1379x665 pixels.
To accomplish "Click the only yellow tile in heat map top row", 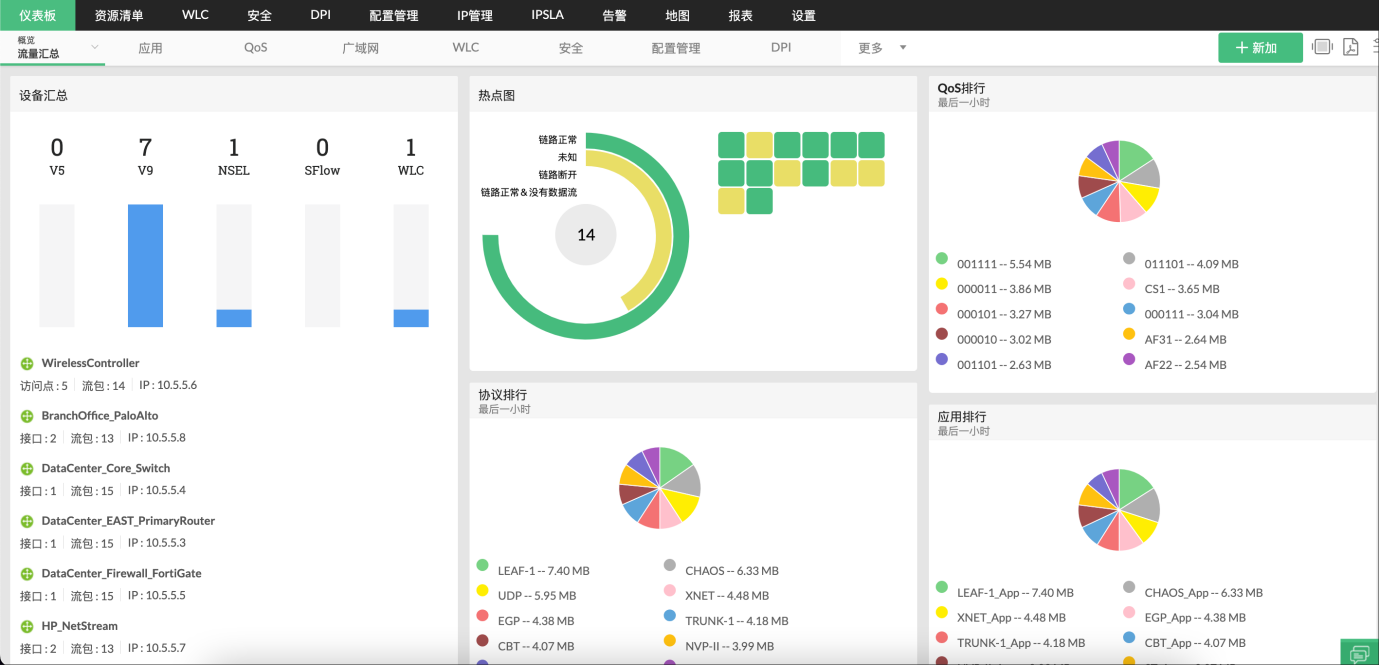I will point(759,145).
